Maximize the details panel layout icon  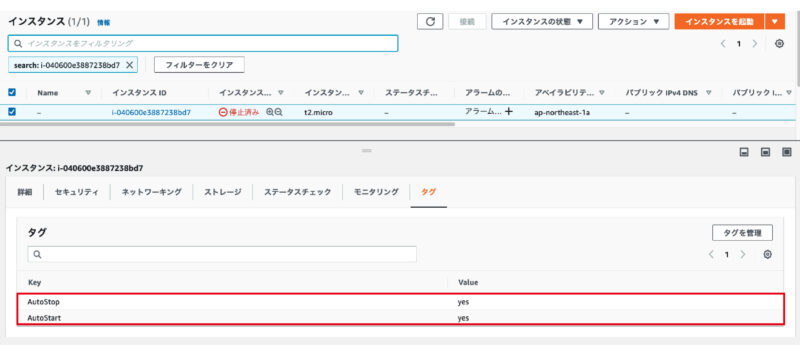(787, 152)
